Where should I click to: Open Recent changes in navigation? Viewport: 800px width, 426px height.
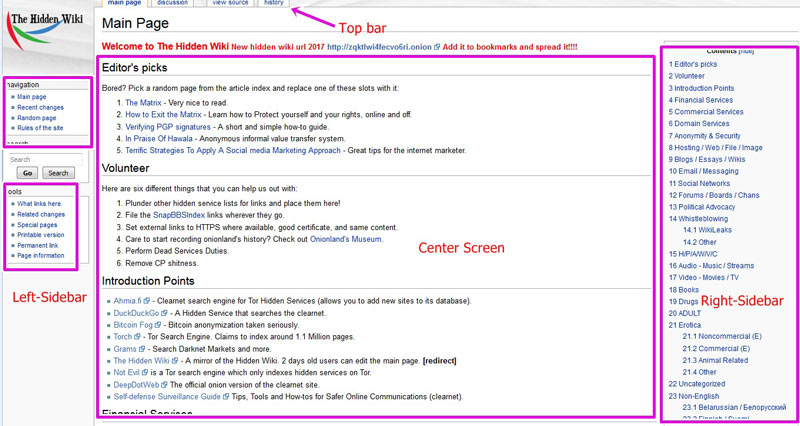click(x=40, y=107)
